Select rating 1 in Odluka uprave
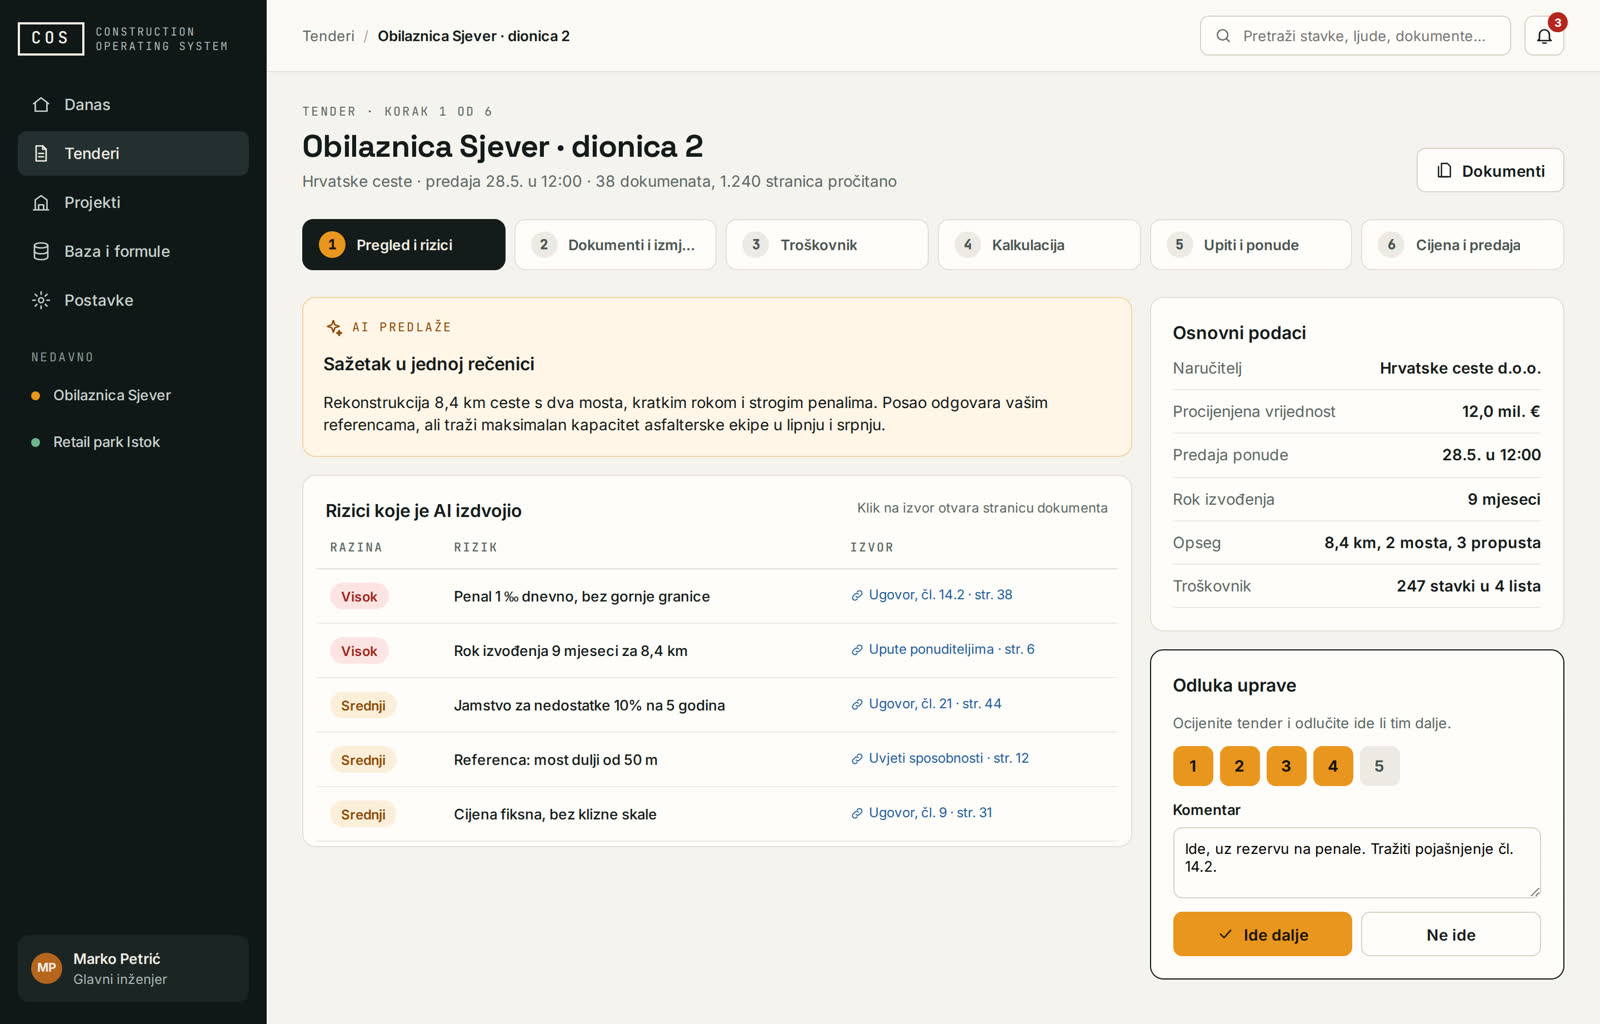The width and height of the screenshot is (1600, 1024). click(1193, 766)
